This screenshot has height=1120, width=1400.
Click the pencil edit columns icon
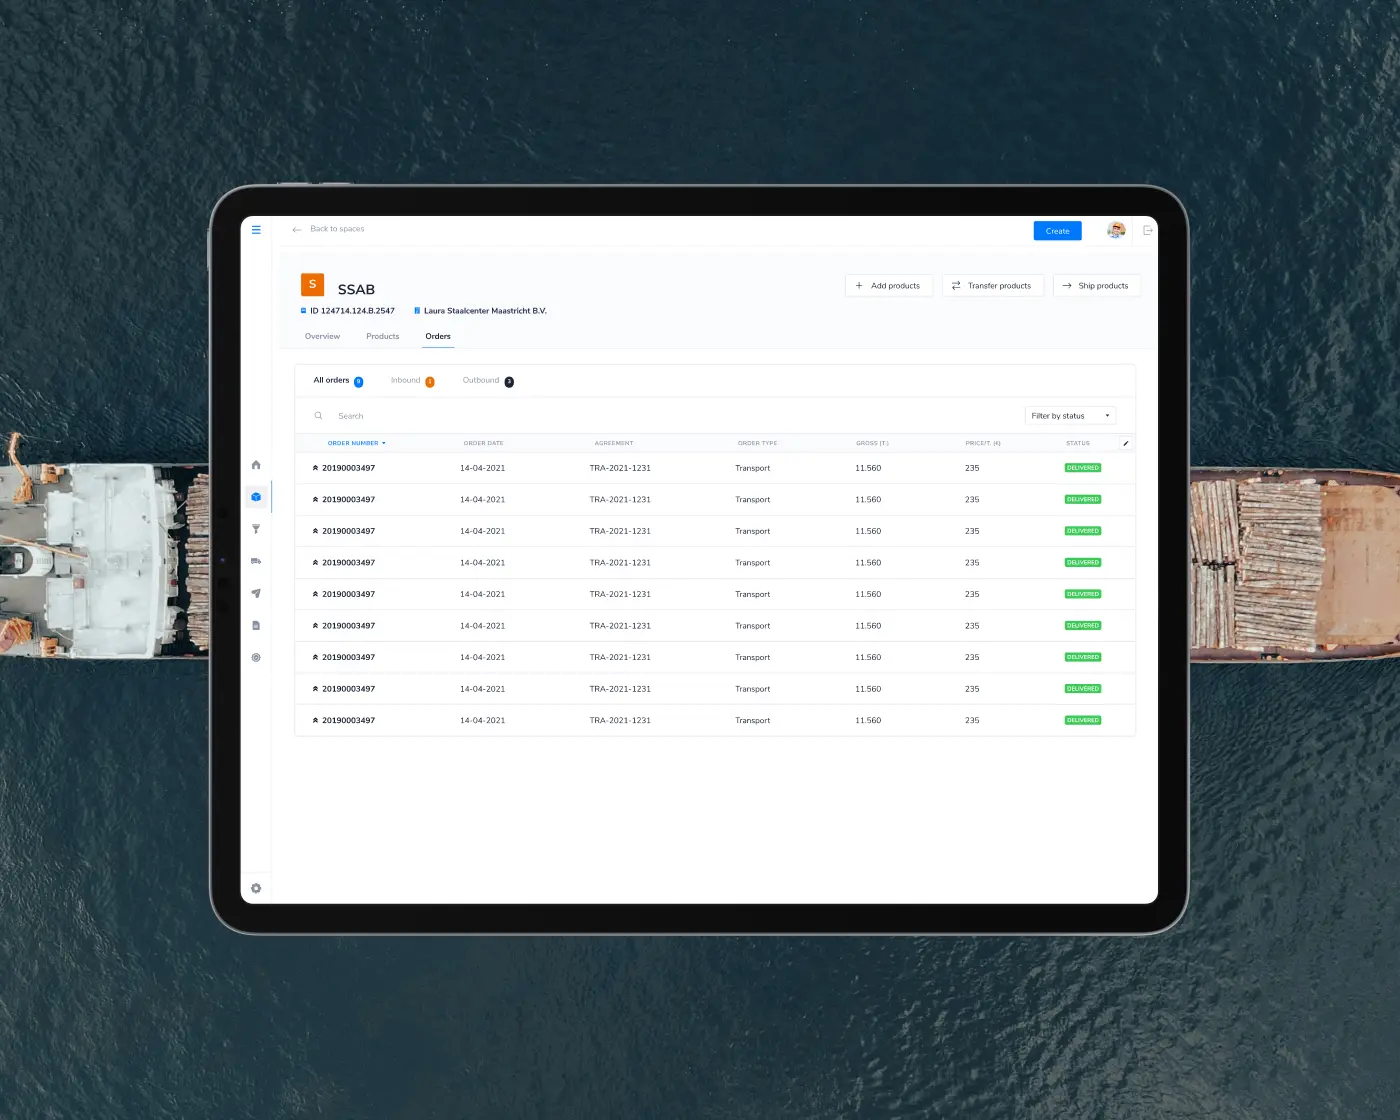[1126, 443]
